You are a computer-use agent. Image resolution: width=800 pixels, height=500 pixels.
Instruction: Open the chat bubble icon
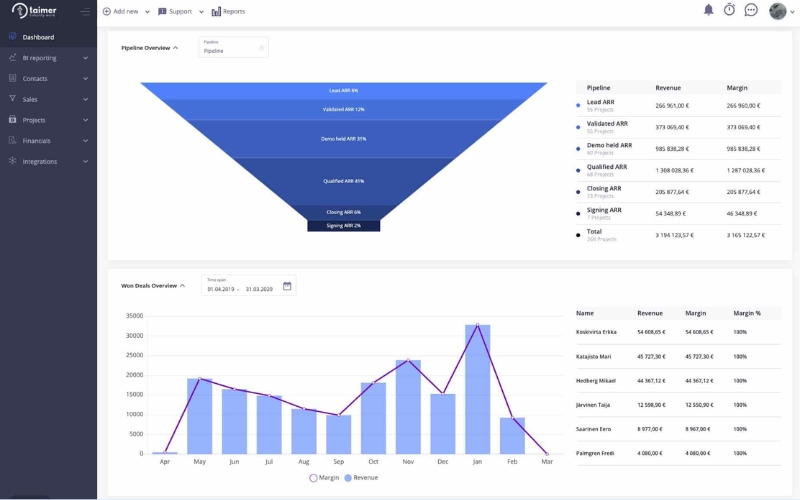coord(751,10)
